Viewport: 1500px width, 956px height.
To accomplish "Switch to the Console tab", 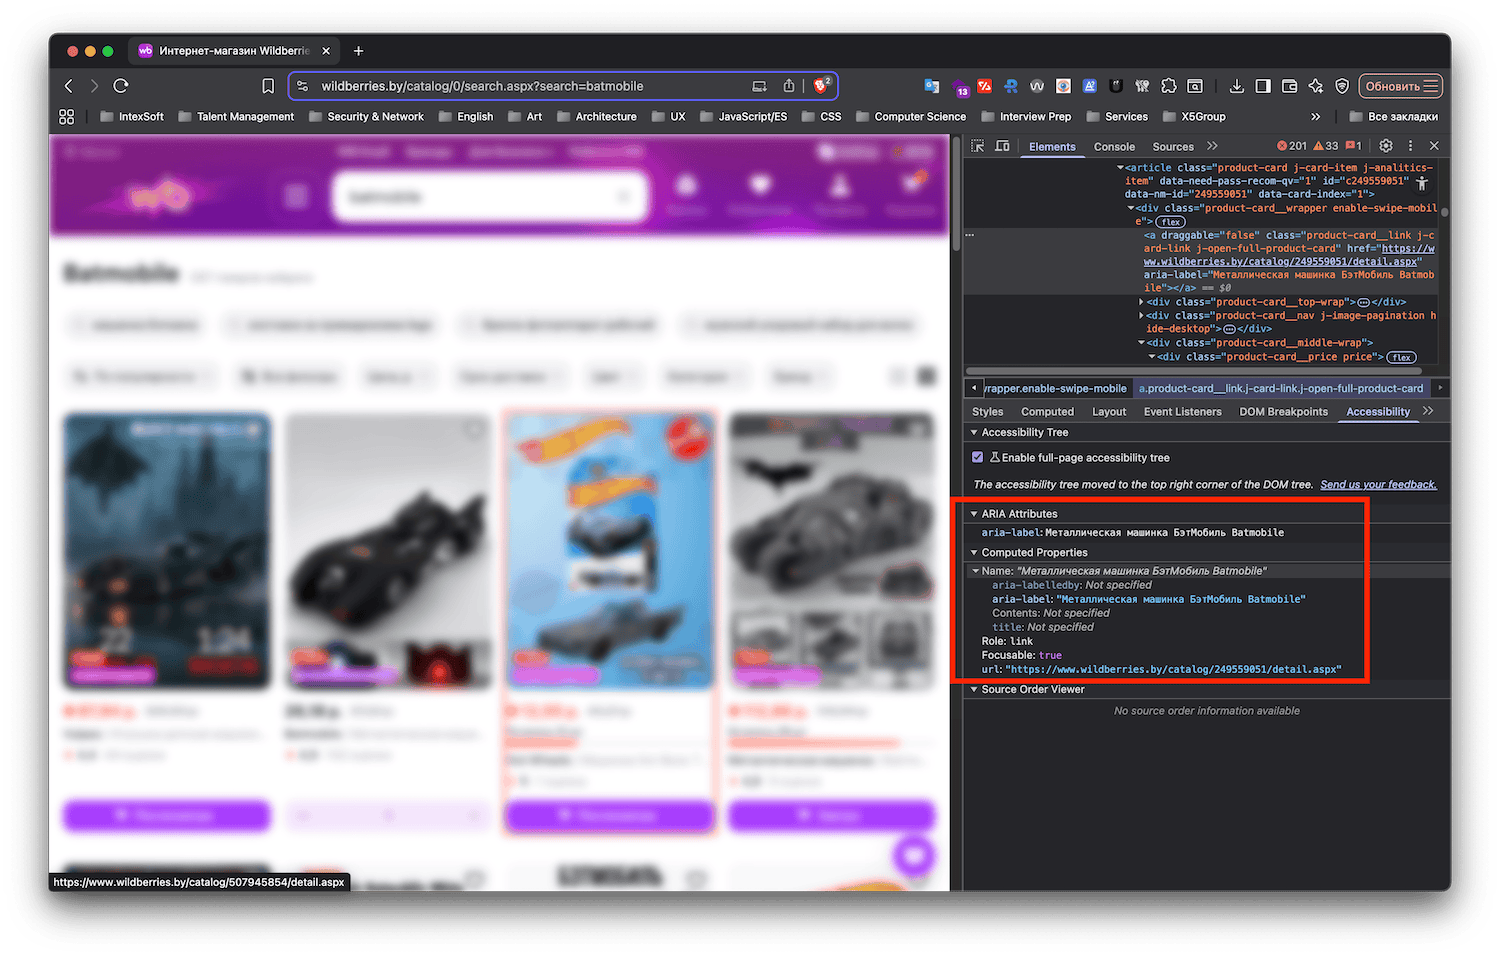I will (x=1114, y=147).
